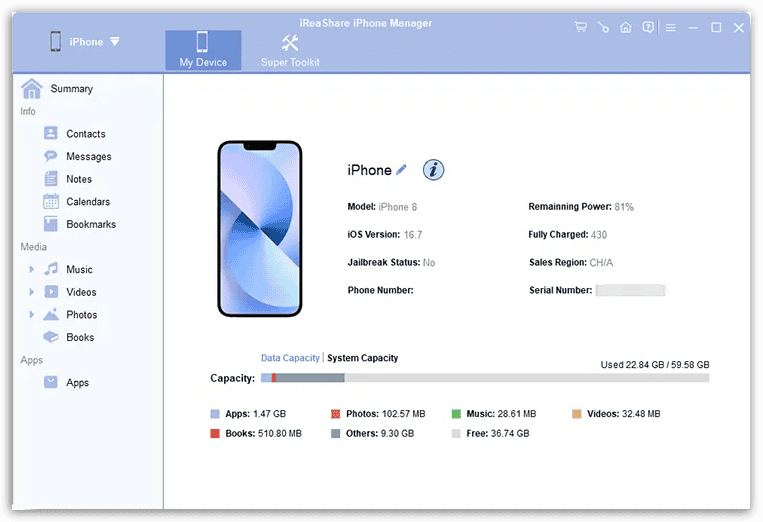Click the Free space legend swatch

tap(456, 433)
